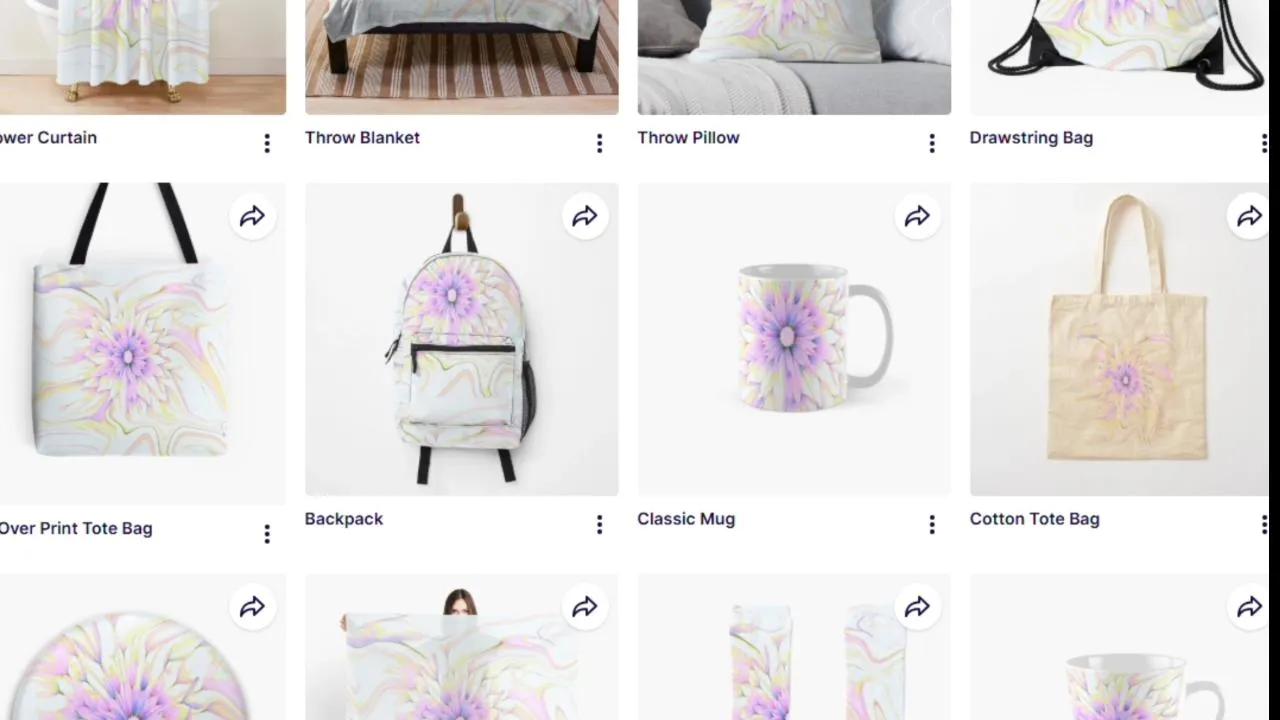1280x720 pixels.
Task: Click share icon on socks product
Action: [917, 607]
